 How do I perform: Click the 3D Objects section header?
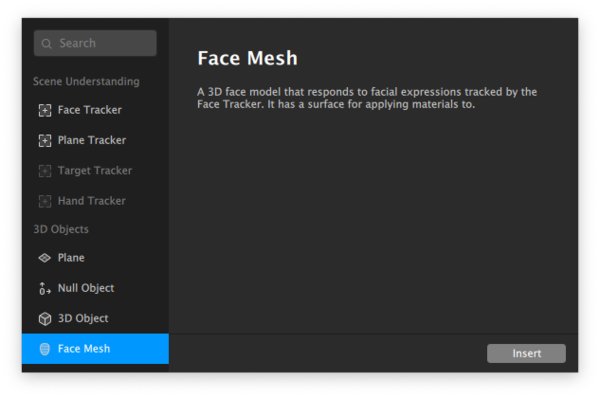pos(61,229)
